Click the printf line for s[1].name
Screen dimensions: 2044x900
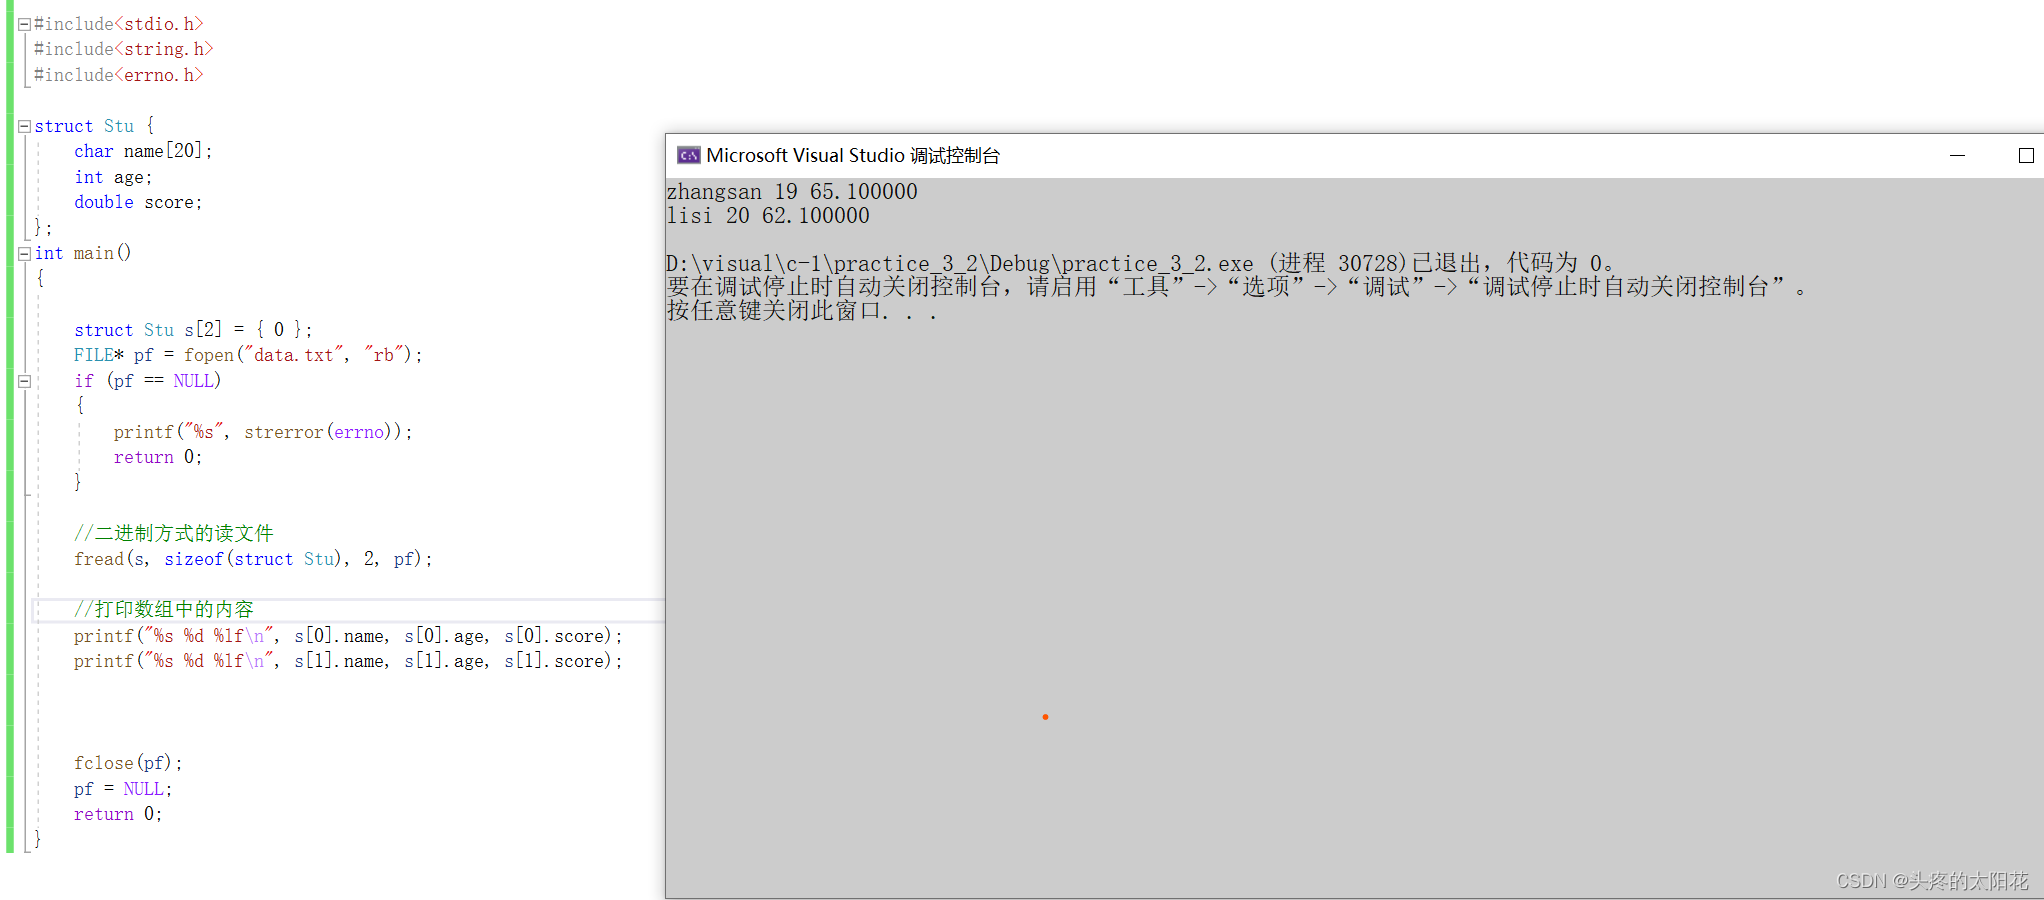348,661
